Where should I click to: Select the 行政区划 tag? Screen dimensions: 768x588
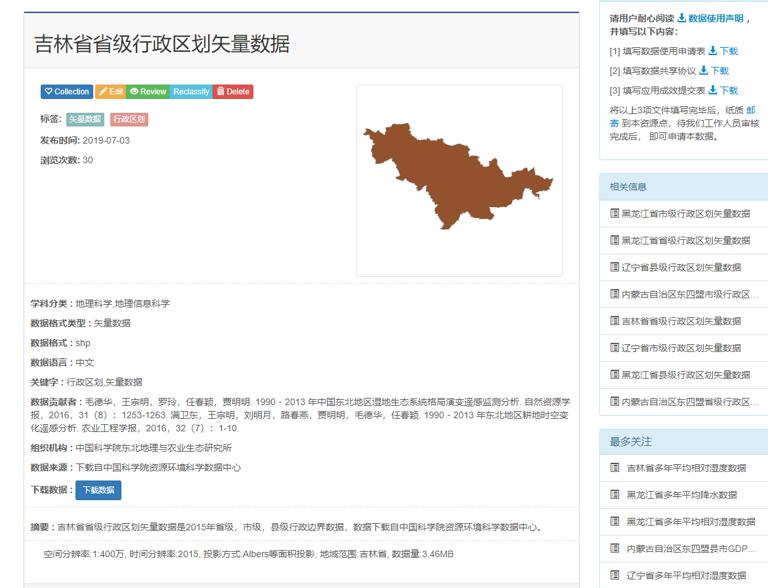coord(129,119)
